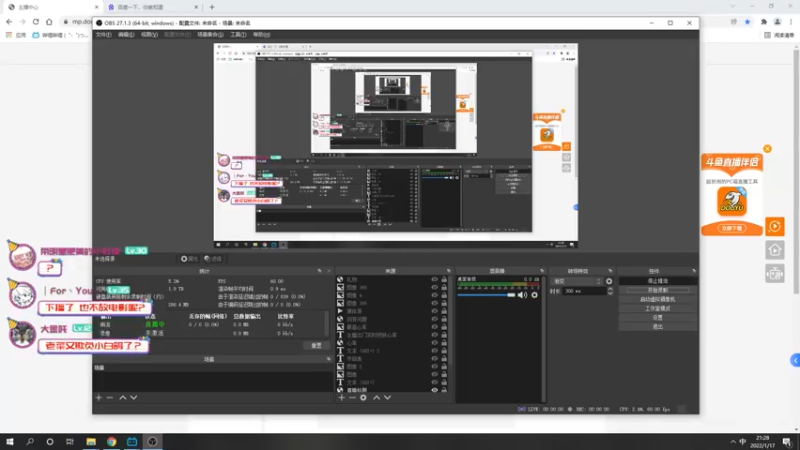Screen dimensions: 800x450
Task: Click desktop audio volume slider
Action: pyautogui.click(x=486, y=295)
